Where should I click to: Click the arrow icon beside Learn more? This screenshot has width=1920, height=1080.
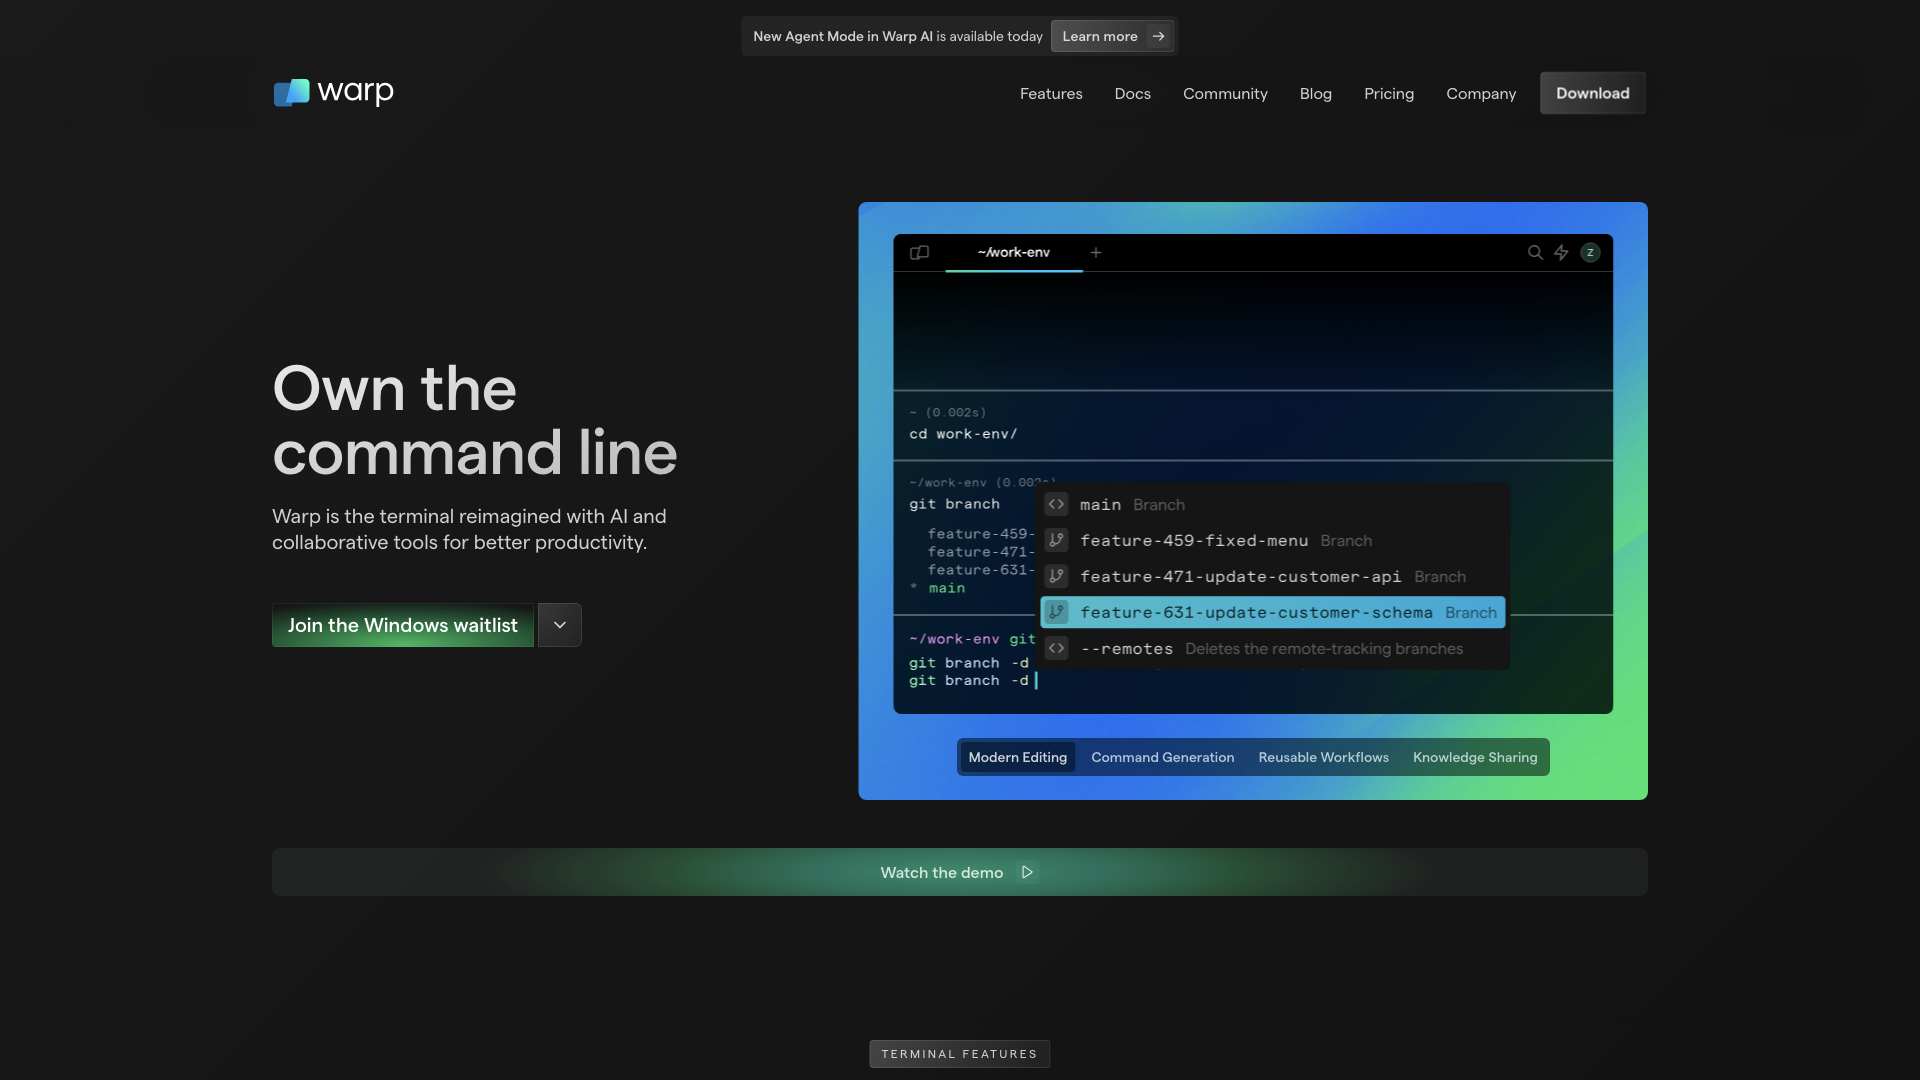1158,36
